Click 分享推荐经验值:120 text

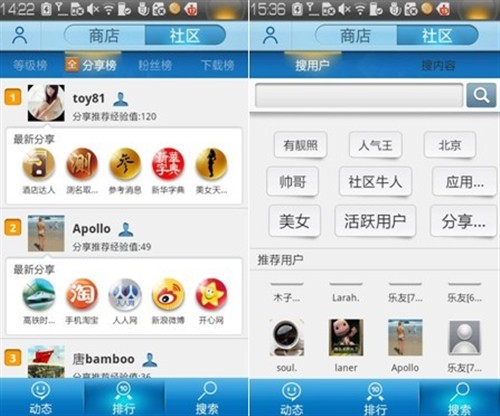(114, 116)
